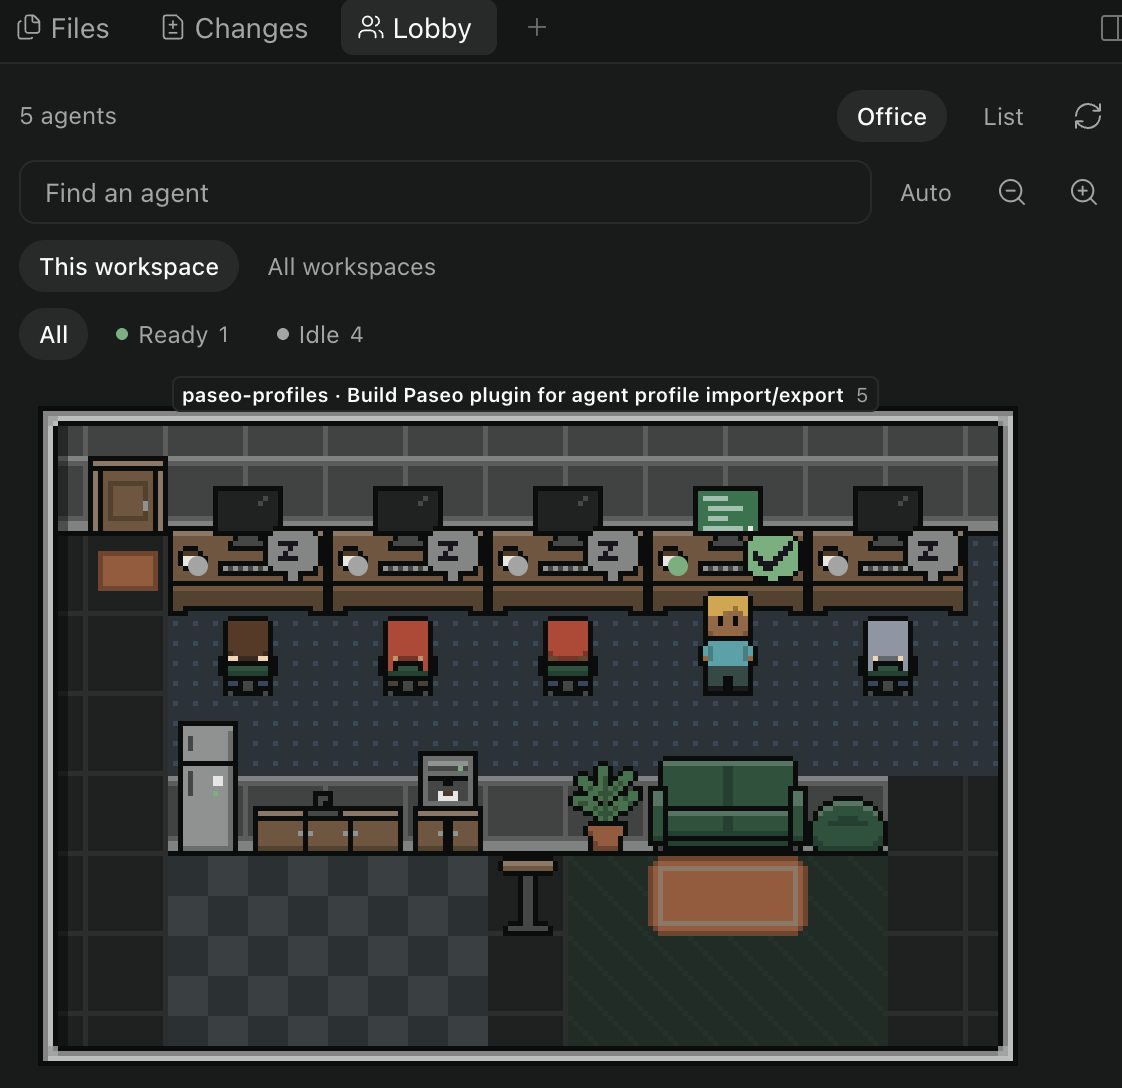Zoom in the office view
Image resolution: width=1122 pixels, height=1088 pixels.
(x=1083, y=192)
